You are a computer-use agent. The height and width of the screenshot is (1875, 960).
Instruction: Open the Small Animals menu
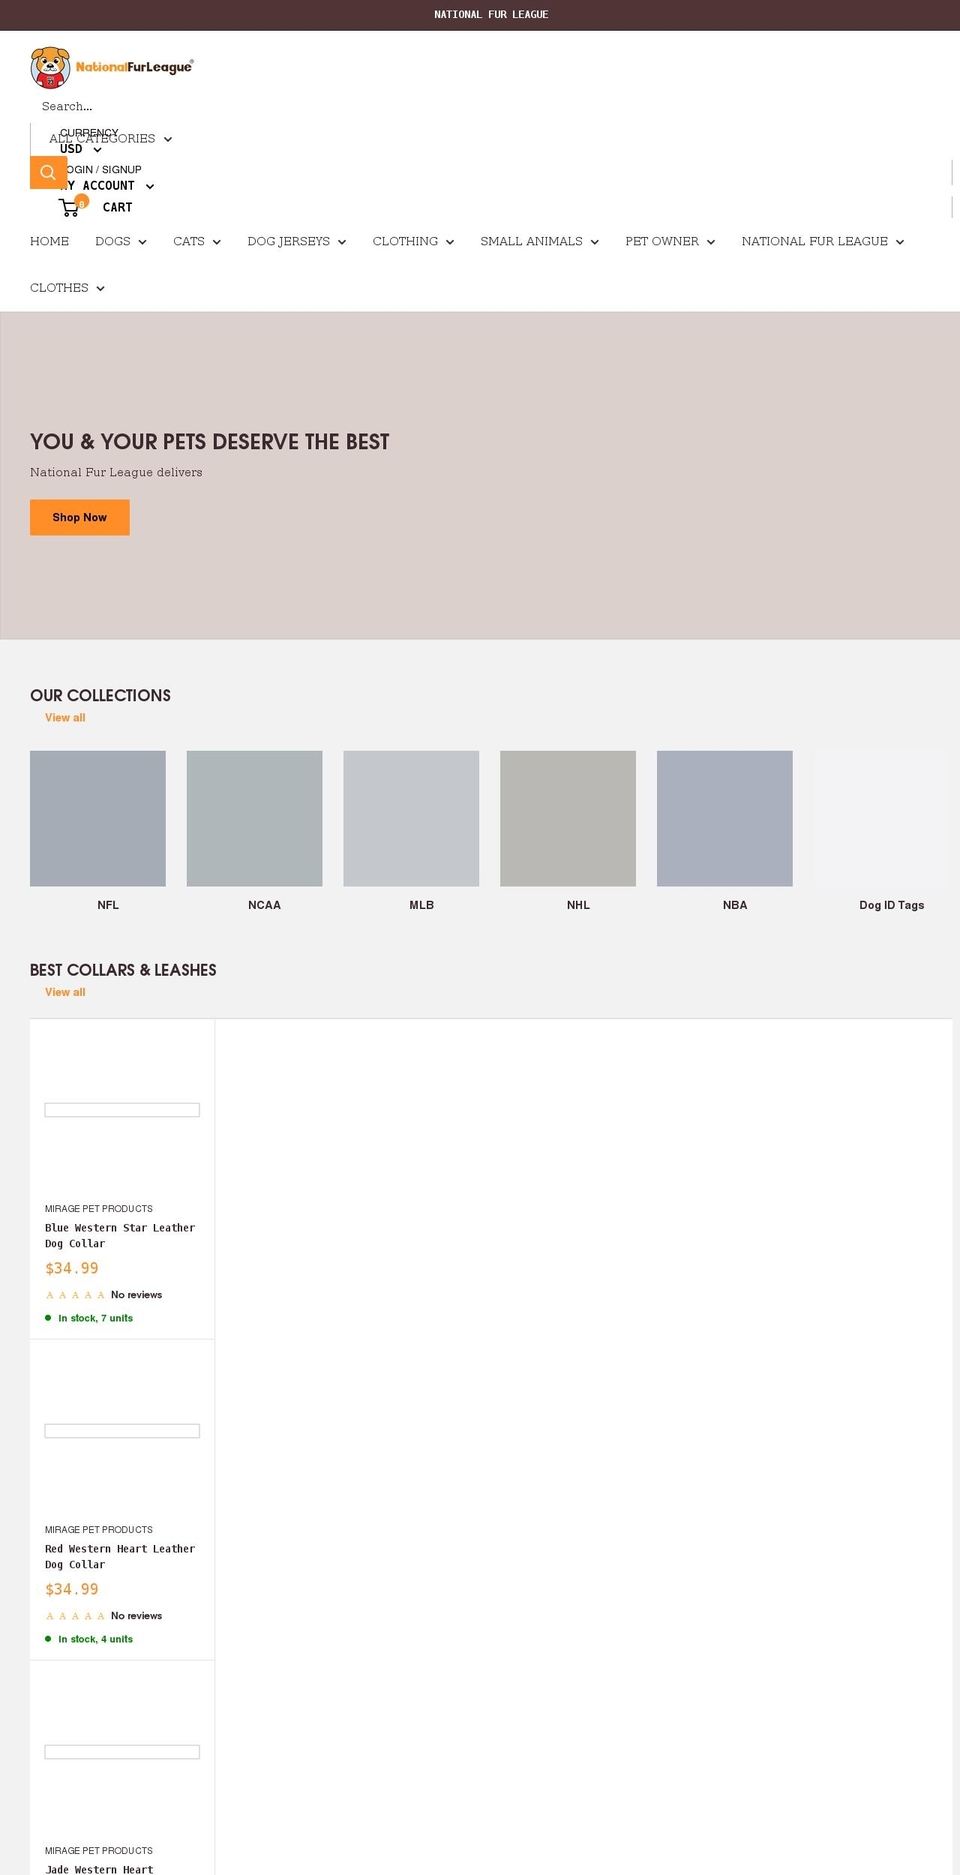pos(539,241)
